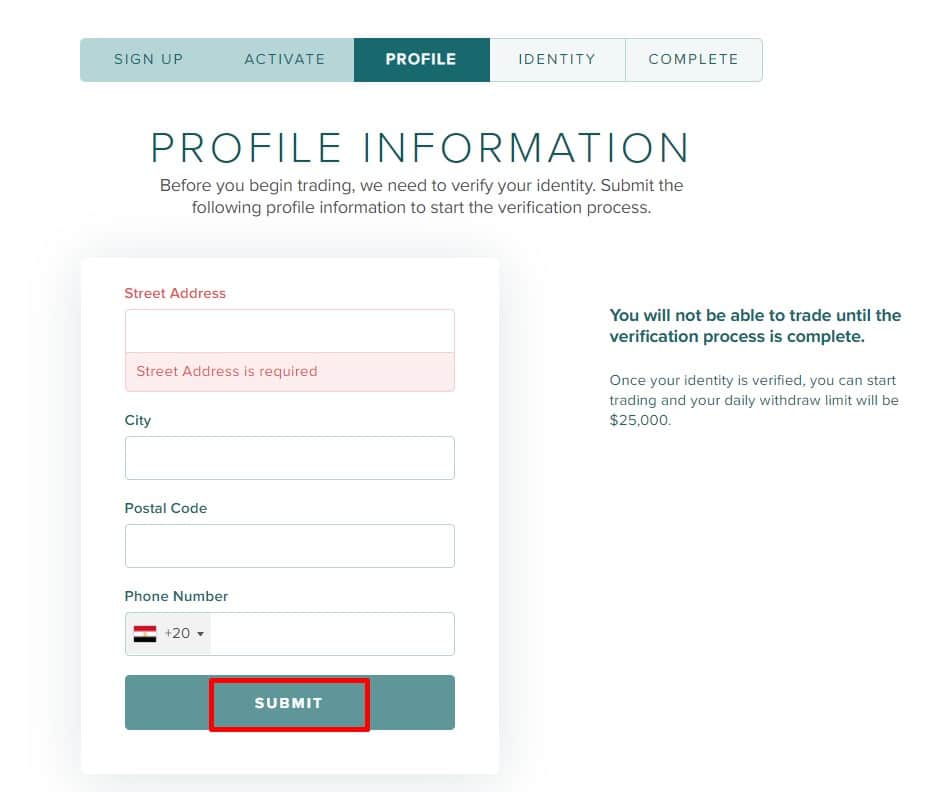The width and height of the screenshot is (931, 792).
Task: Click the Postal Code label
Action: (166, 508)
